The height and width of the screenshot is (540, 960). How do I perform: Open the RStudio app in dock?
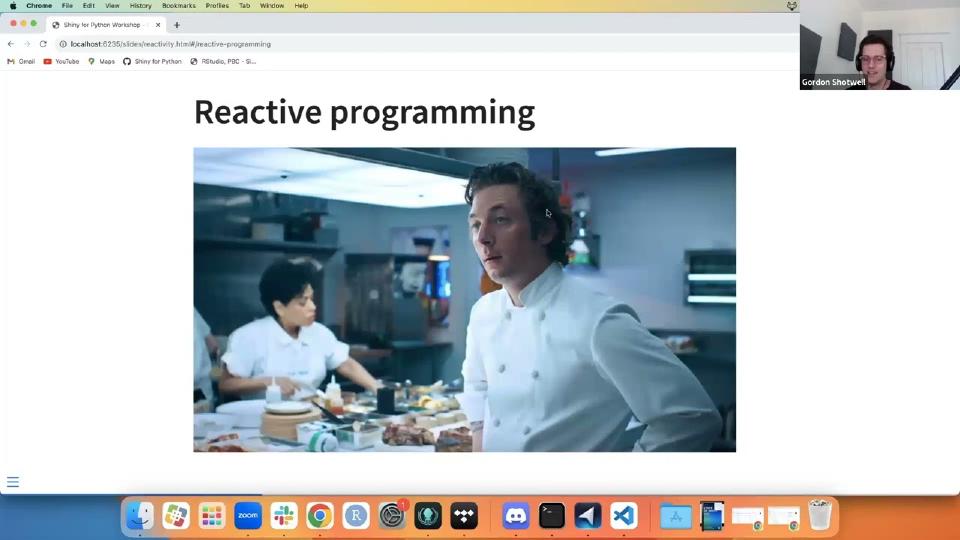point(356,516)
